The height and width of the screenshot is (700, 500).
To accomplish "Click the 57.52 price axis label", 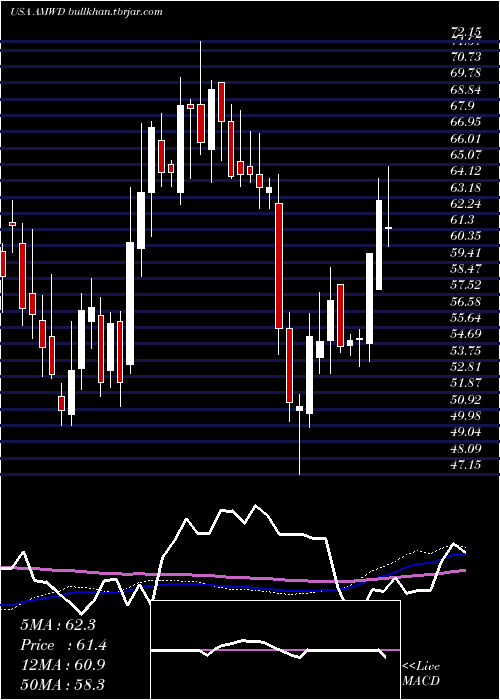I will (x=466, y=285).
